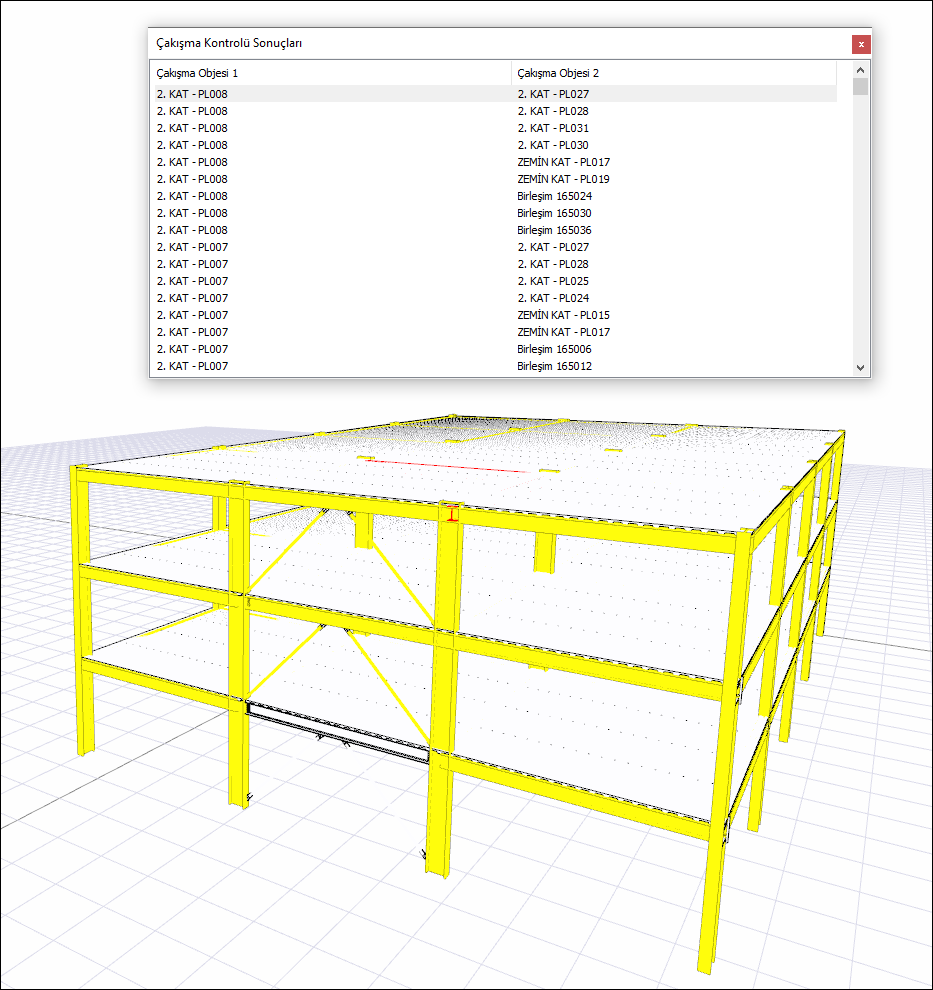Click the red I-section marker atop the column
933x990 pixels.
[x=452, y=513]
